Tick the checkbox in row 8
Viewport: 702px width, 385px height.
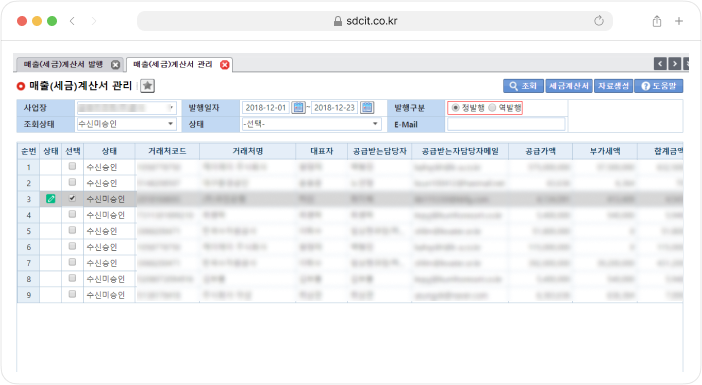click(x=72, y=278)
